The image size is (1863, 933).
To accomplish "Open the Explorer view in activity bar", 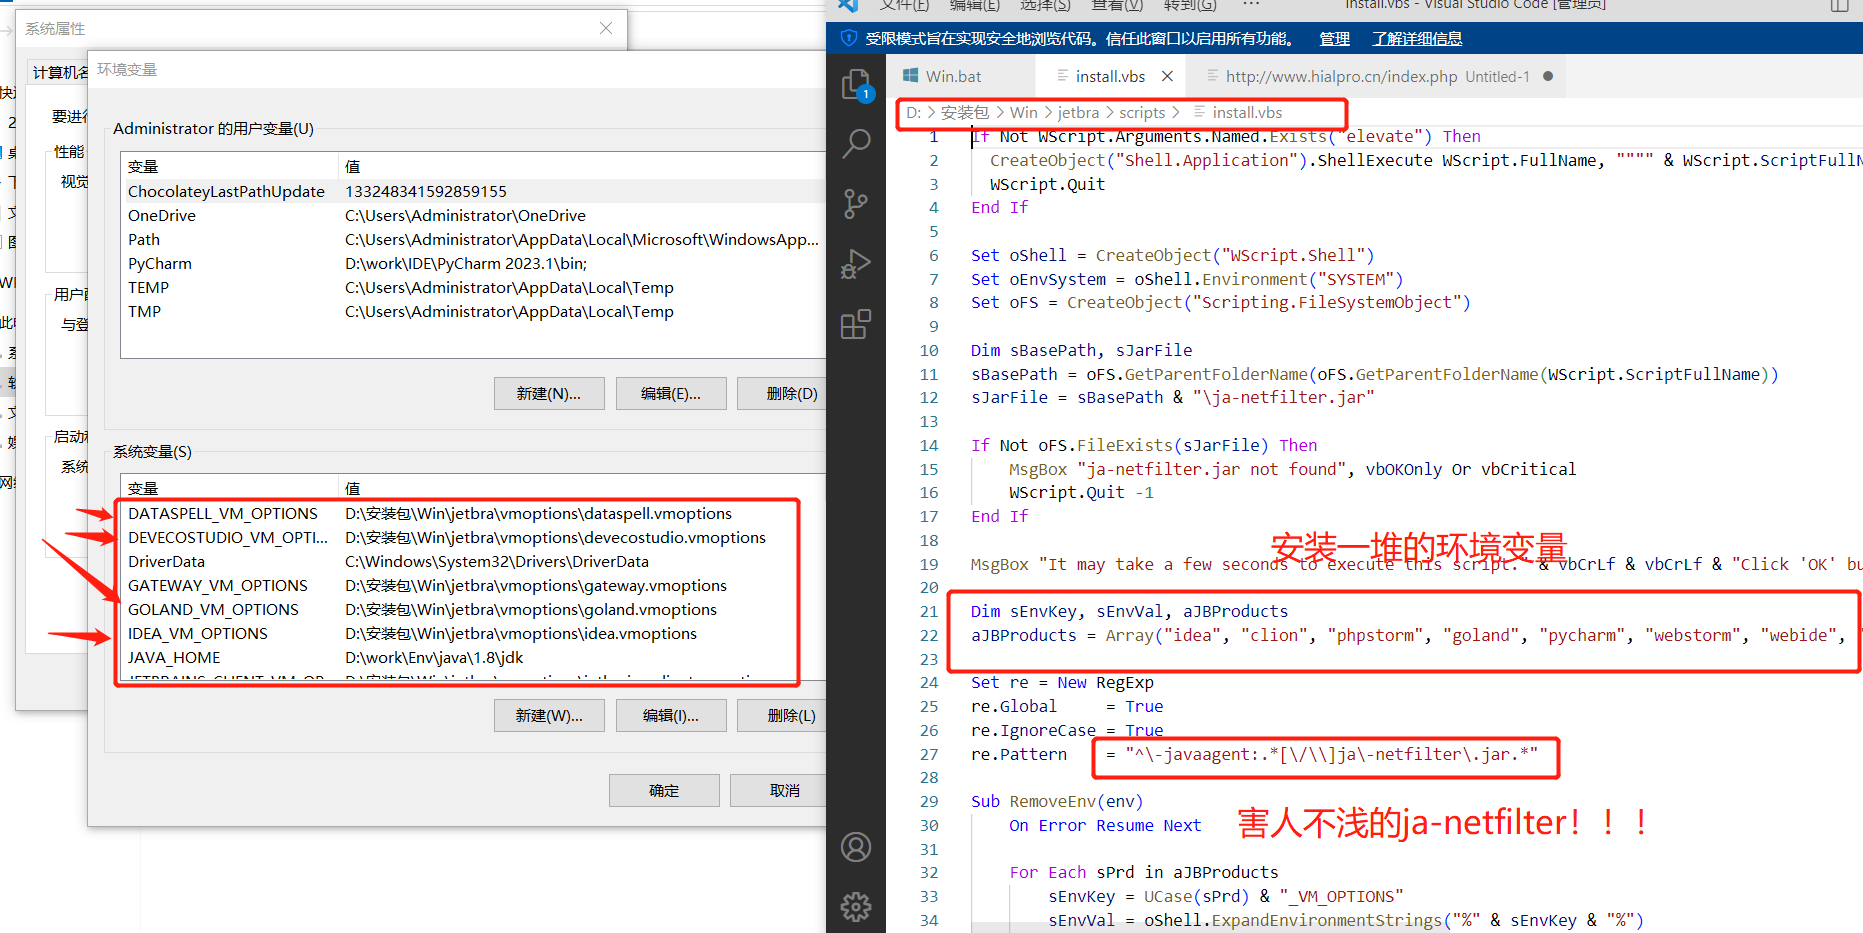I will (856, 85).
